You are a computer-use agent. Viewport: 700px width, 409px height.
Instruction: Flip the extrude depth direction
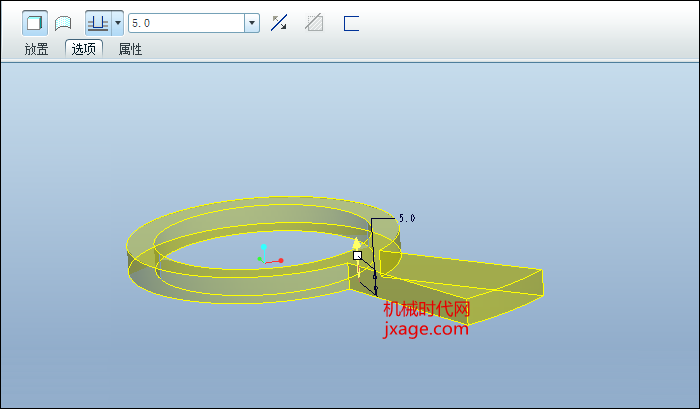279,23
